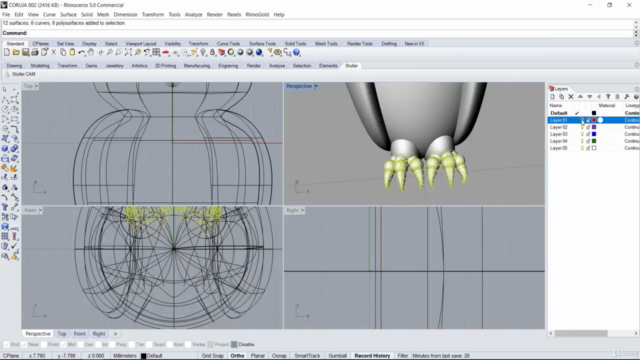This screenshot has width=640, height=360.
Task: Click the Stuller CAM toolbar button
Action: click(x=20, y=74)
